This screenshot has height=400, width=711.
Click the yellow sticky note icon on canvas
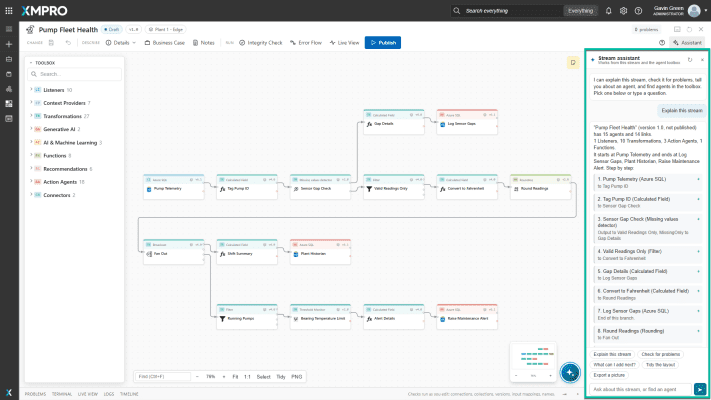coord(573,63)
